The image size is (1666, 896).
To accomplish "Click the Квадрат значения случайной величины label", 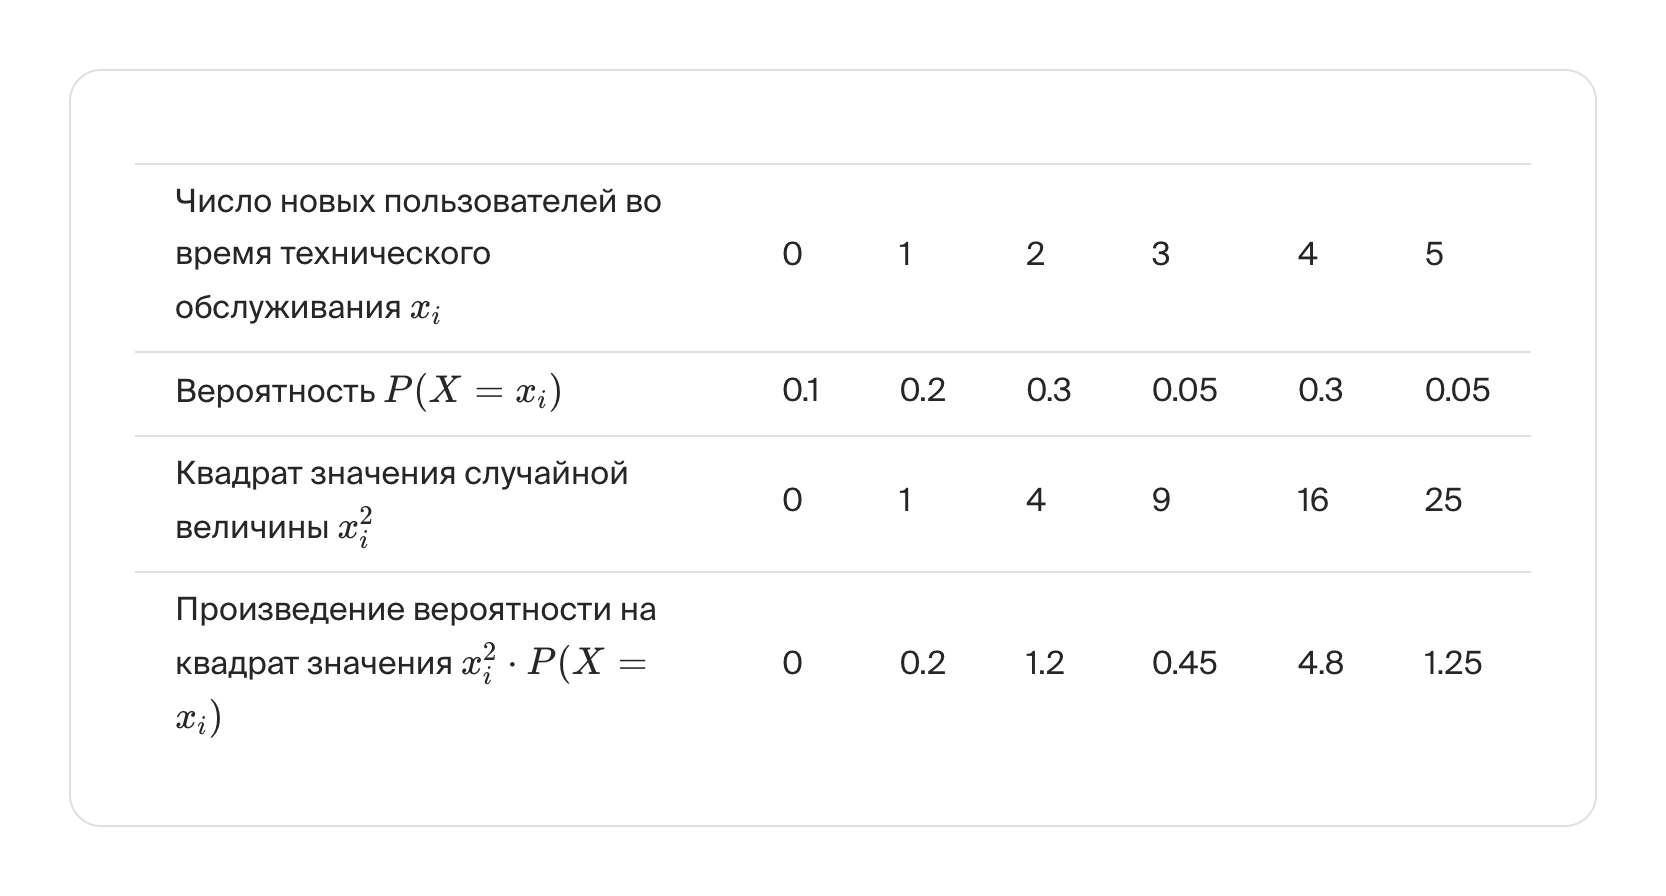I will click(x=401, y=500).
